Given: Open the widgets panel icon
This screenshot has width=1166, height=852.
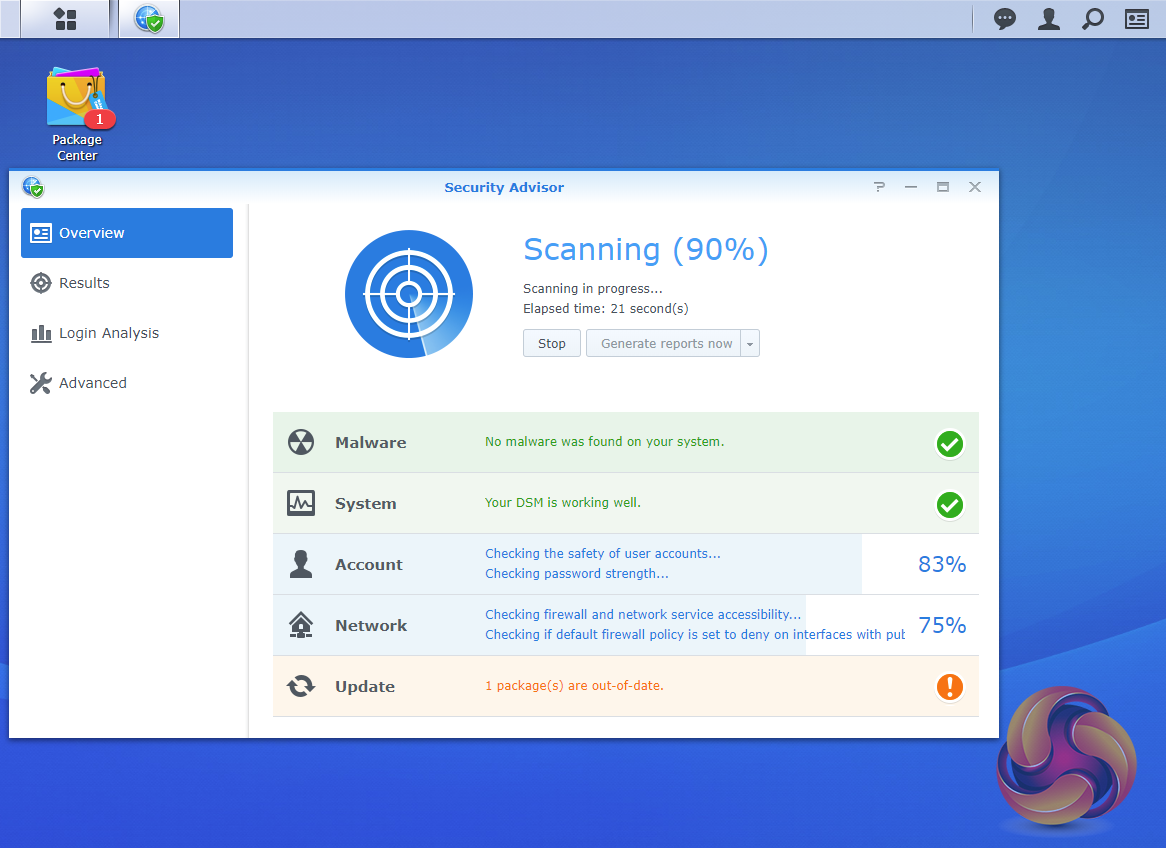Looking at the screenshot, I should click(1136, 19).
